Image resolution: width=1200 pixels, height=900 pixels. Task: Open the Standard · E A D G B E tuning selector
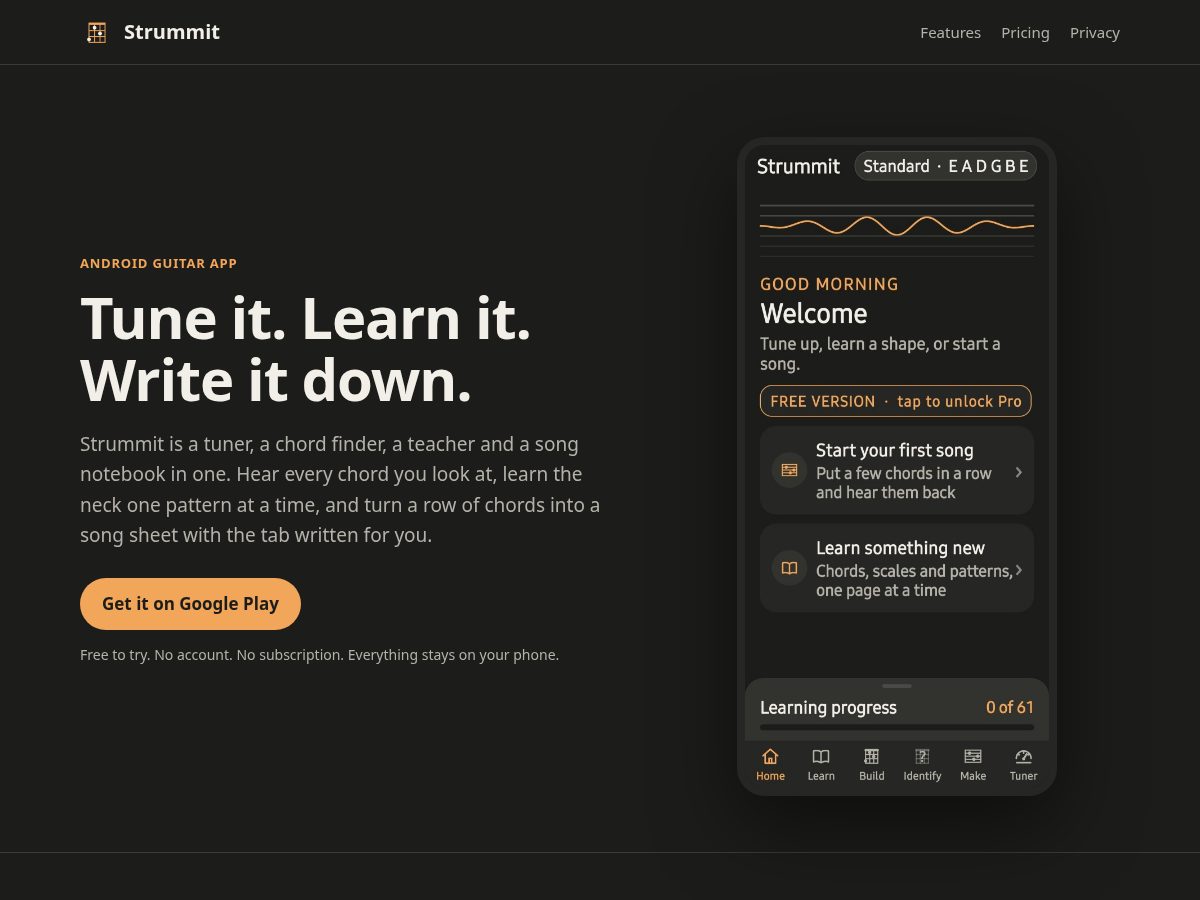[x=945, y=166]
